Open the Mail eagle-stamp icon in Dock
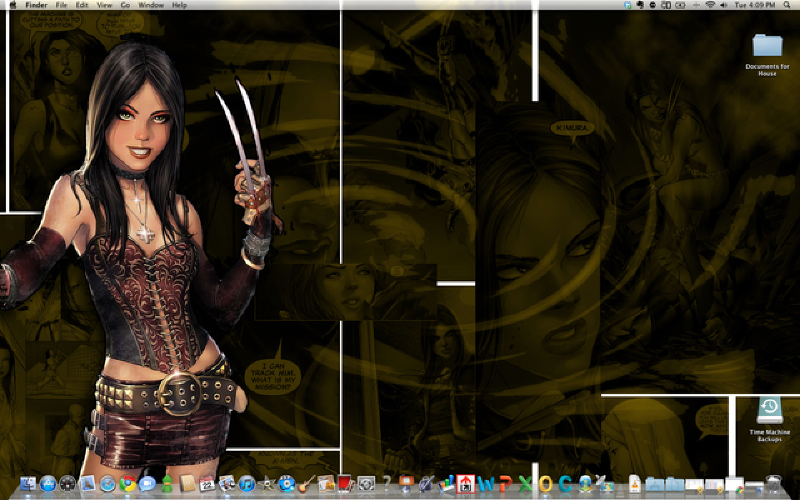This screenshot has width=800, height=500. pos(88,483)
